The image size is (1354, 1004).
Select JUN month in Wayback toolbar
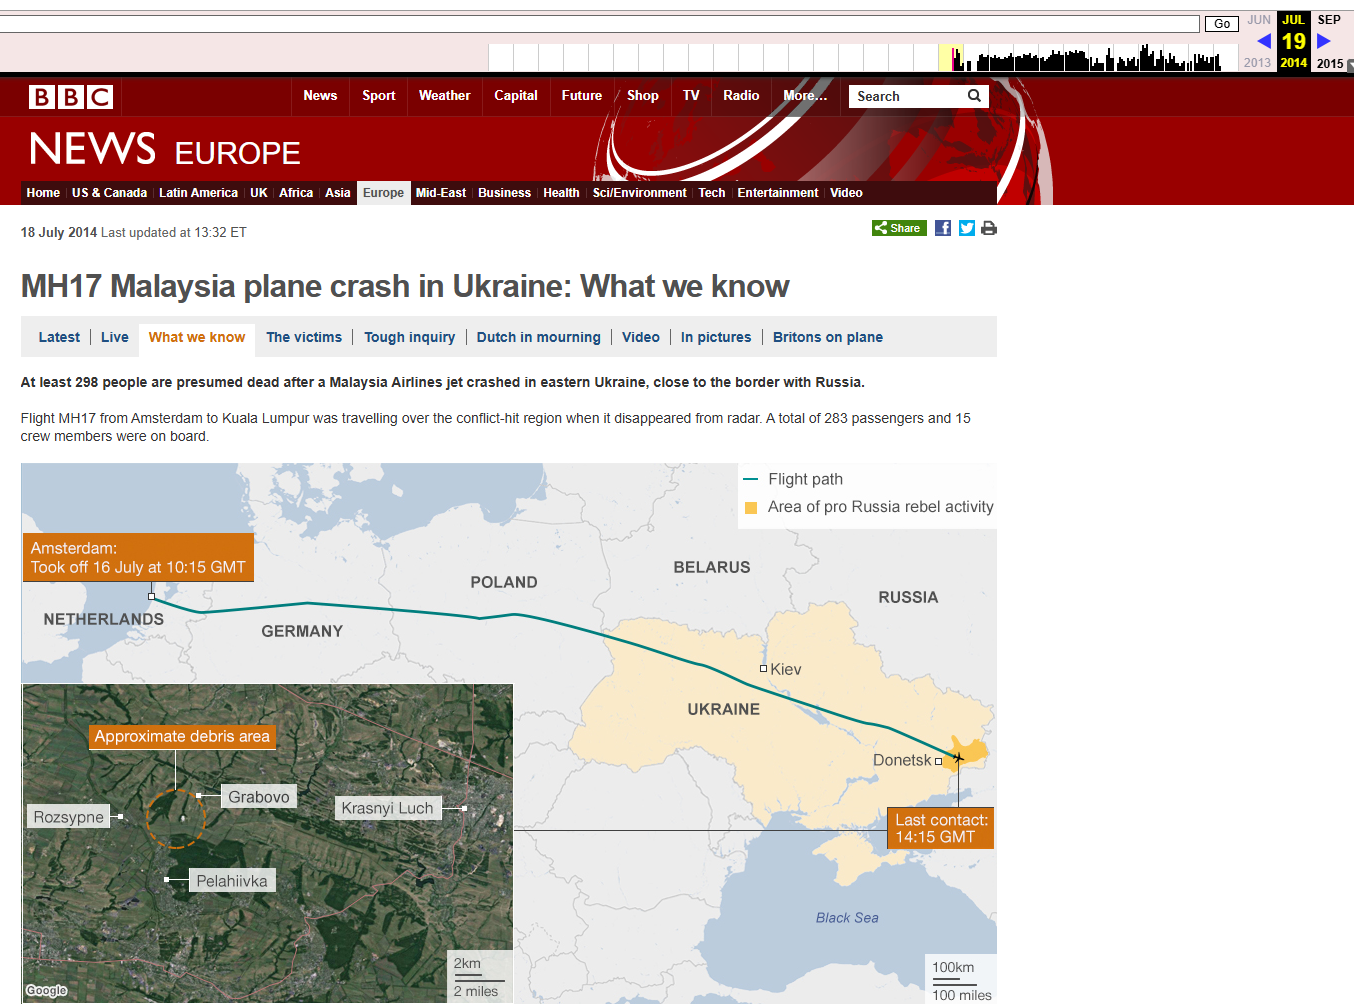[x=1259, y=20]
